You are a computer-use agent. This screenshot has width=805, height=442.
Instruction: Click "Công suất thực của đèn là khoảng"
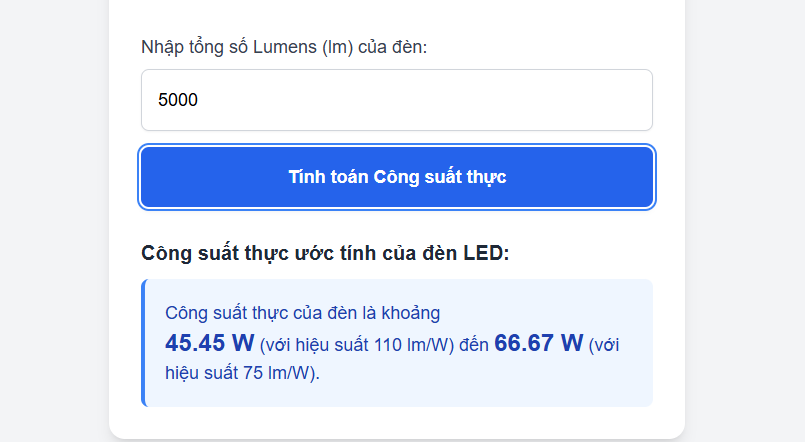(302, 314)
